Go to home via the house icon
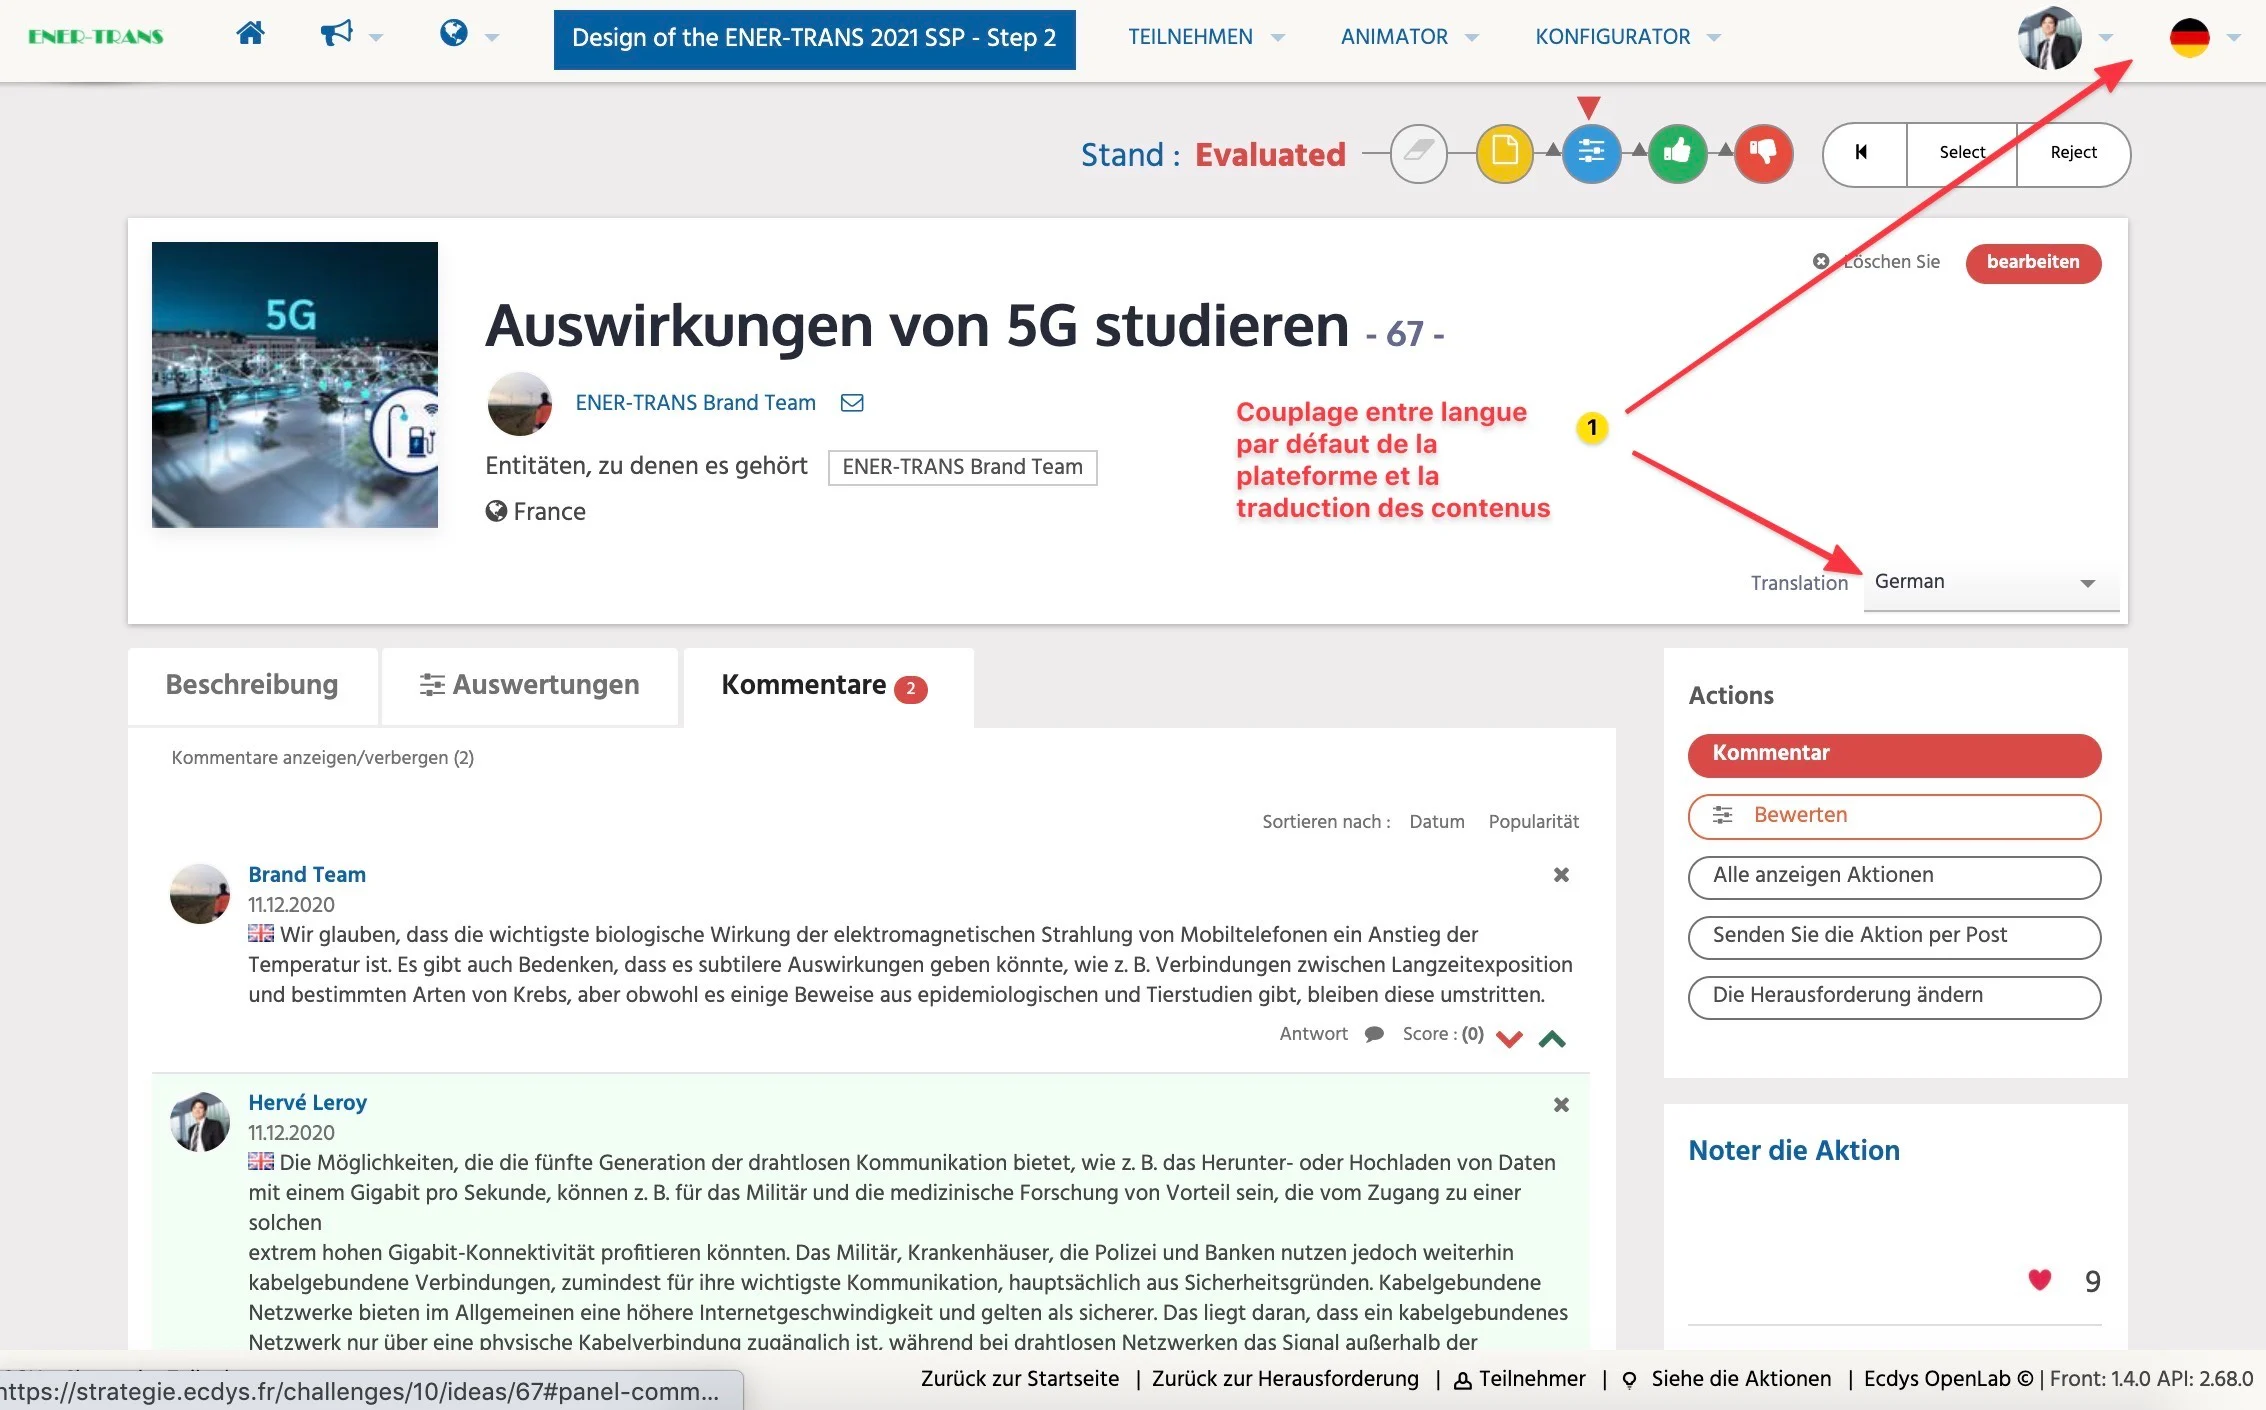The height and width of the screenshot is (1410, 2266). [x=250, y=34]
